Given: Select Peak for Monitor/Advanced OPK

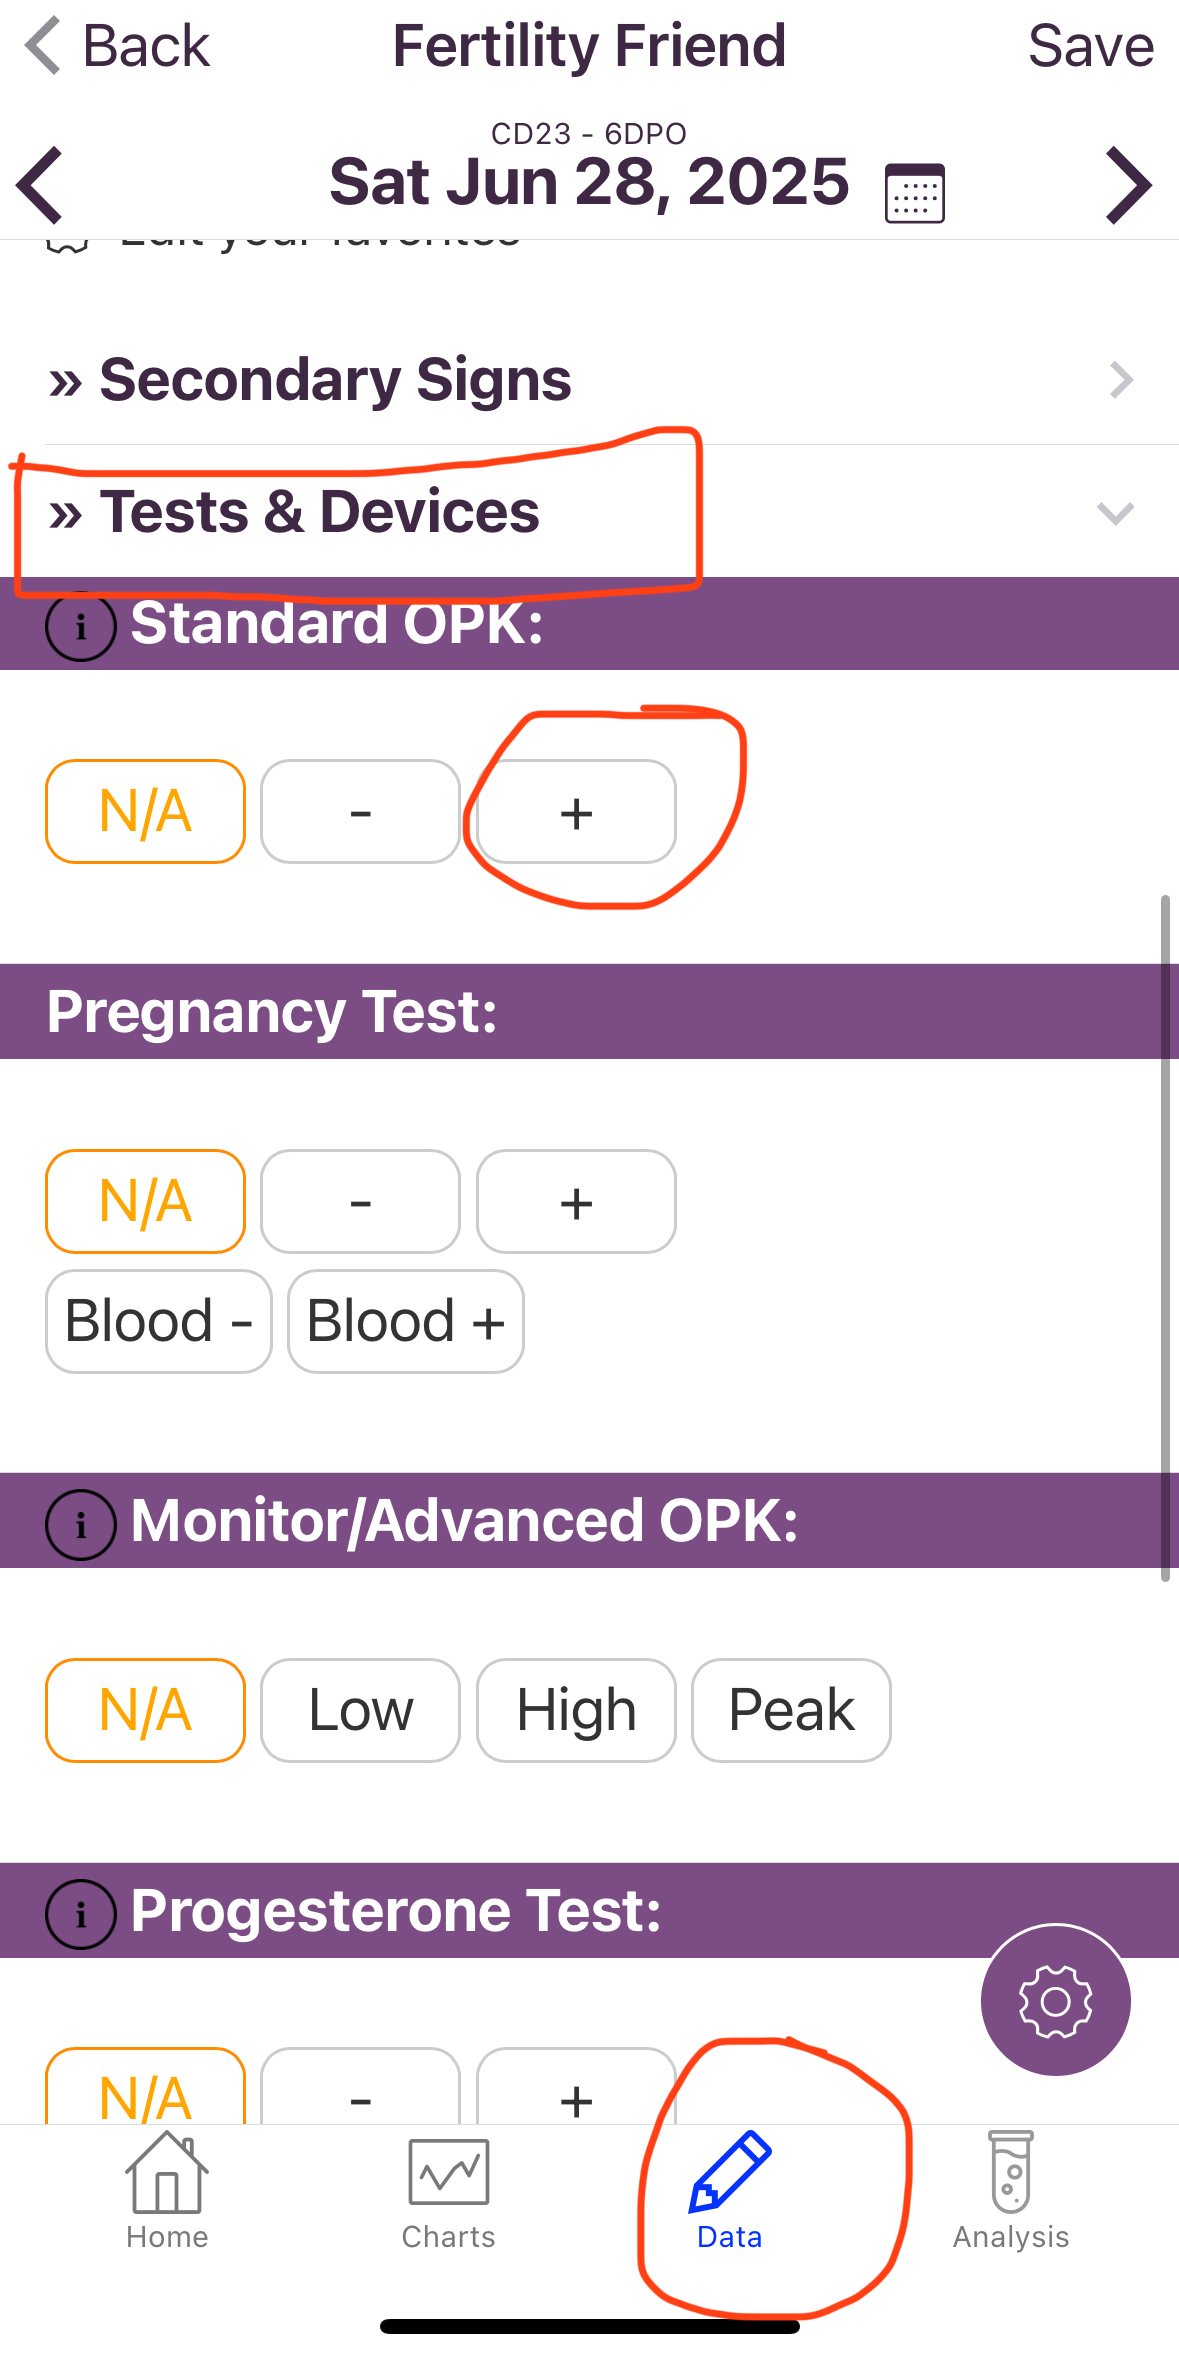Looking at the screenshot, I should 791,1710.
